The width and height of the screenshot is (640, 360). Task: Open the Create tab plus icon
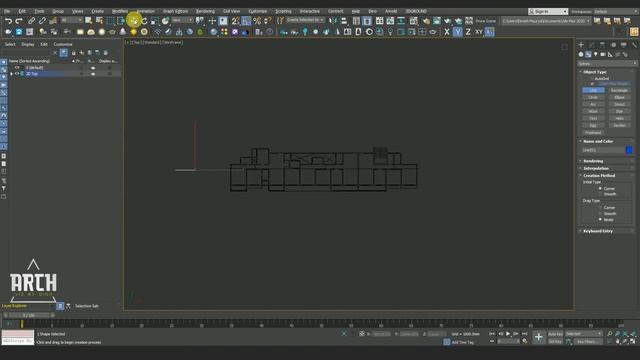581,45
